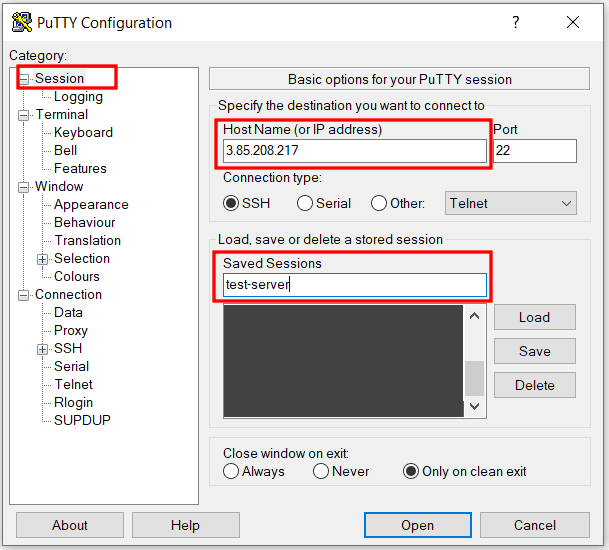Screen dimensions: 609x550
Task: Click the Load button
Action: coord(535,317)
